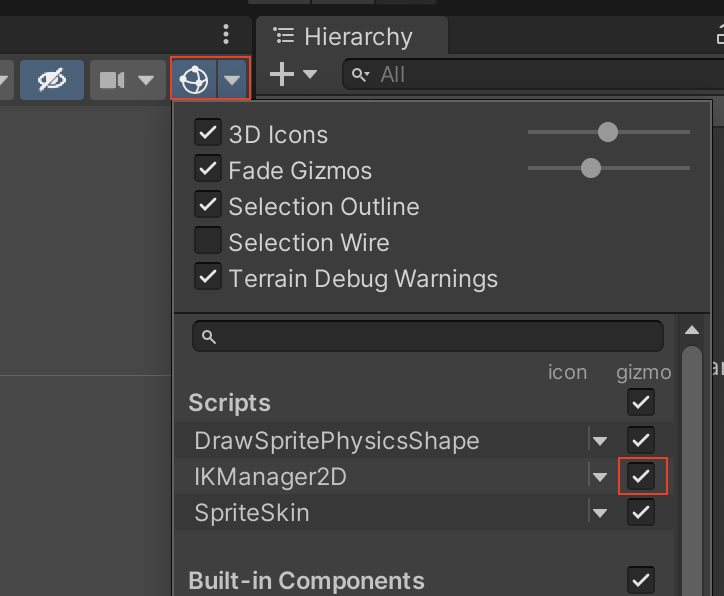Disable IKManager2D gizmo checkbox

[x=641, y=477]
